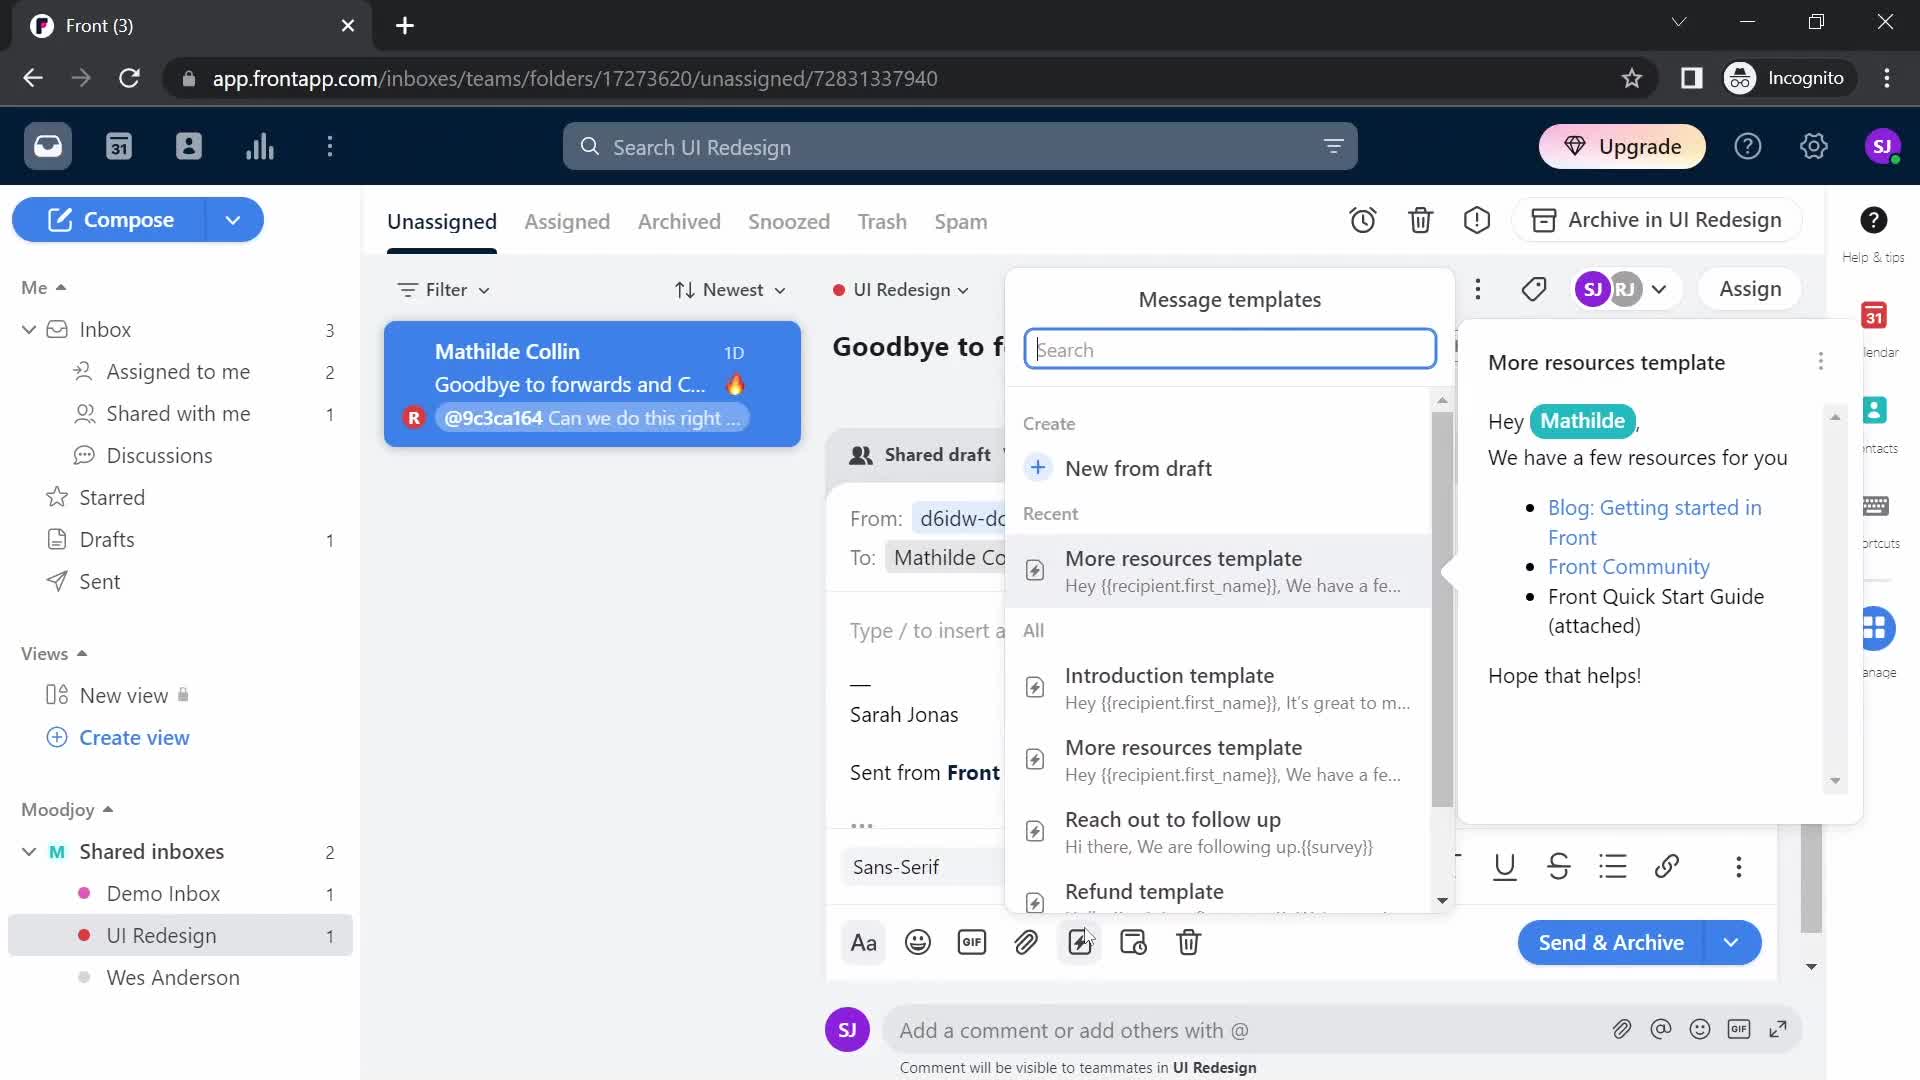This screenshot has width=1920, height=1080.
Task: Expand the comment box icon
Action: 1778,1030
